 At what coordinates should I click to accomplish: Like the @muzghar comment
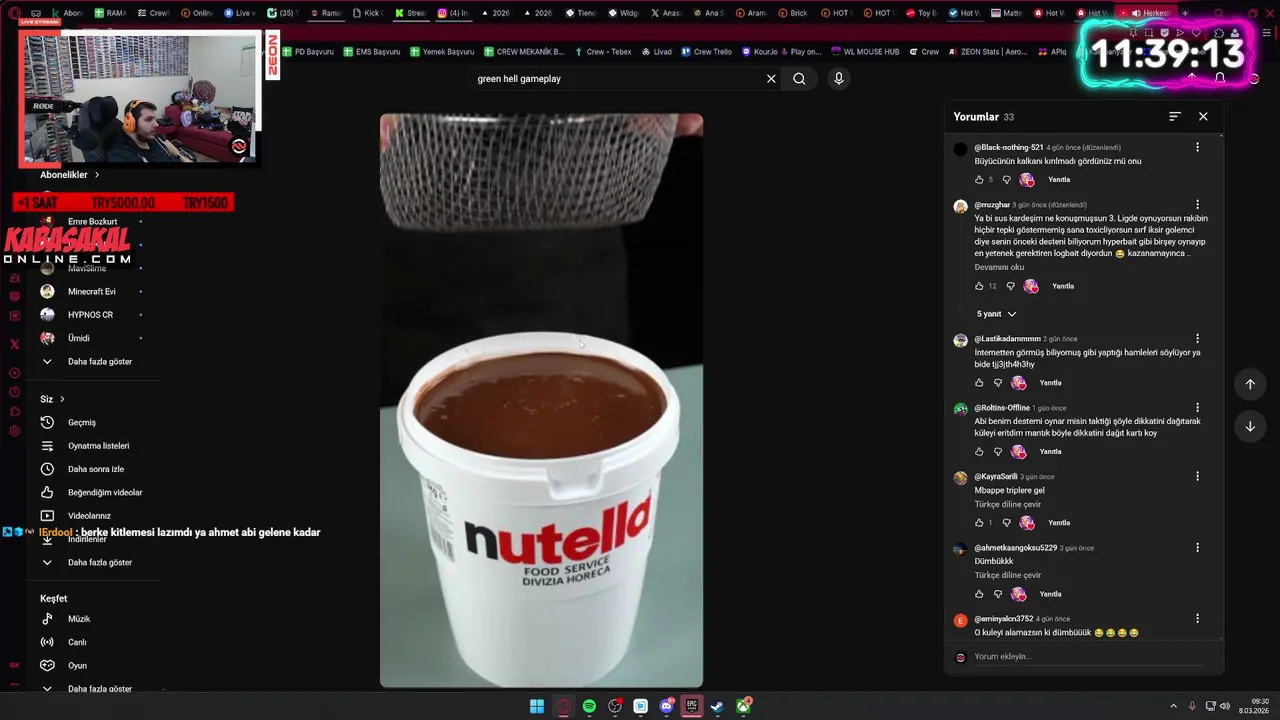(979, 286)
